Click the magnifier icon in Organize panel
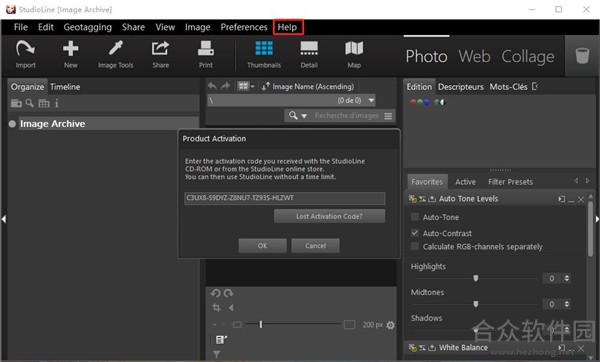Image resolution: width=600 pixels, height=362 pixels. [30, 103]
